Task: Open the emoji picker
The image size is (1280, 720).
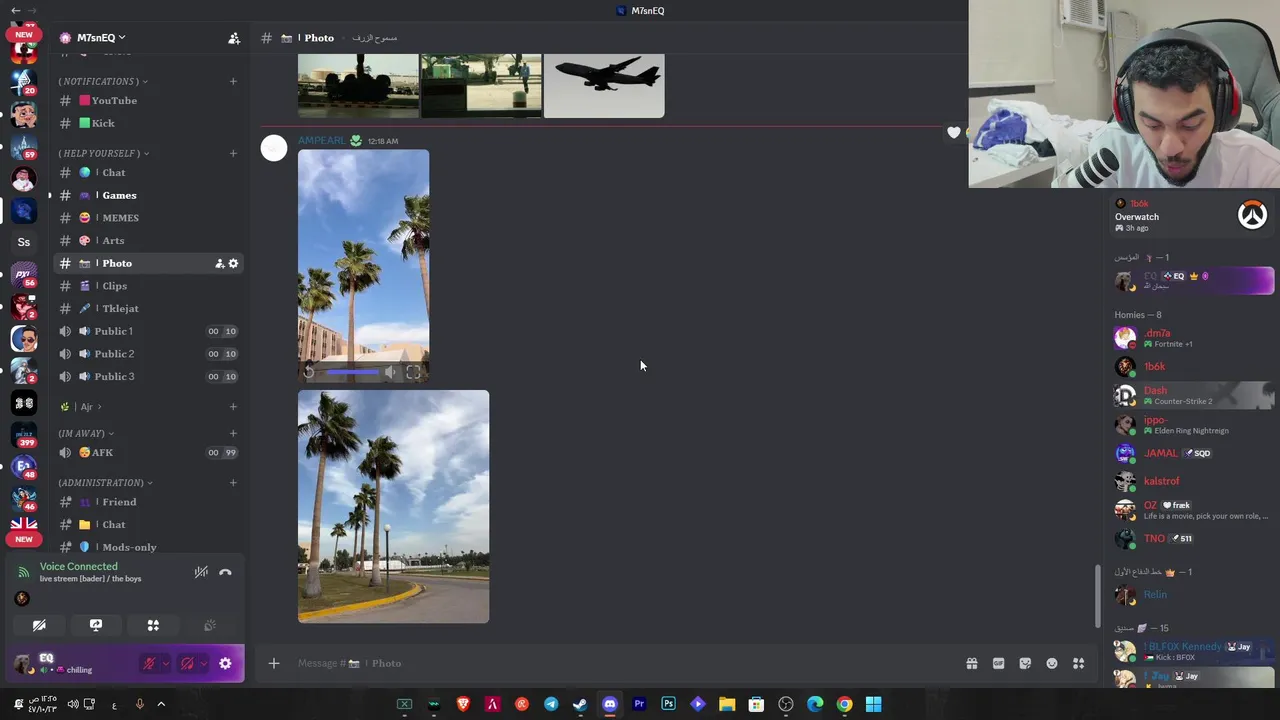Action: coord(1052,663)
